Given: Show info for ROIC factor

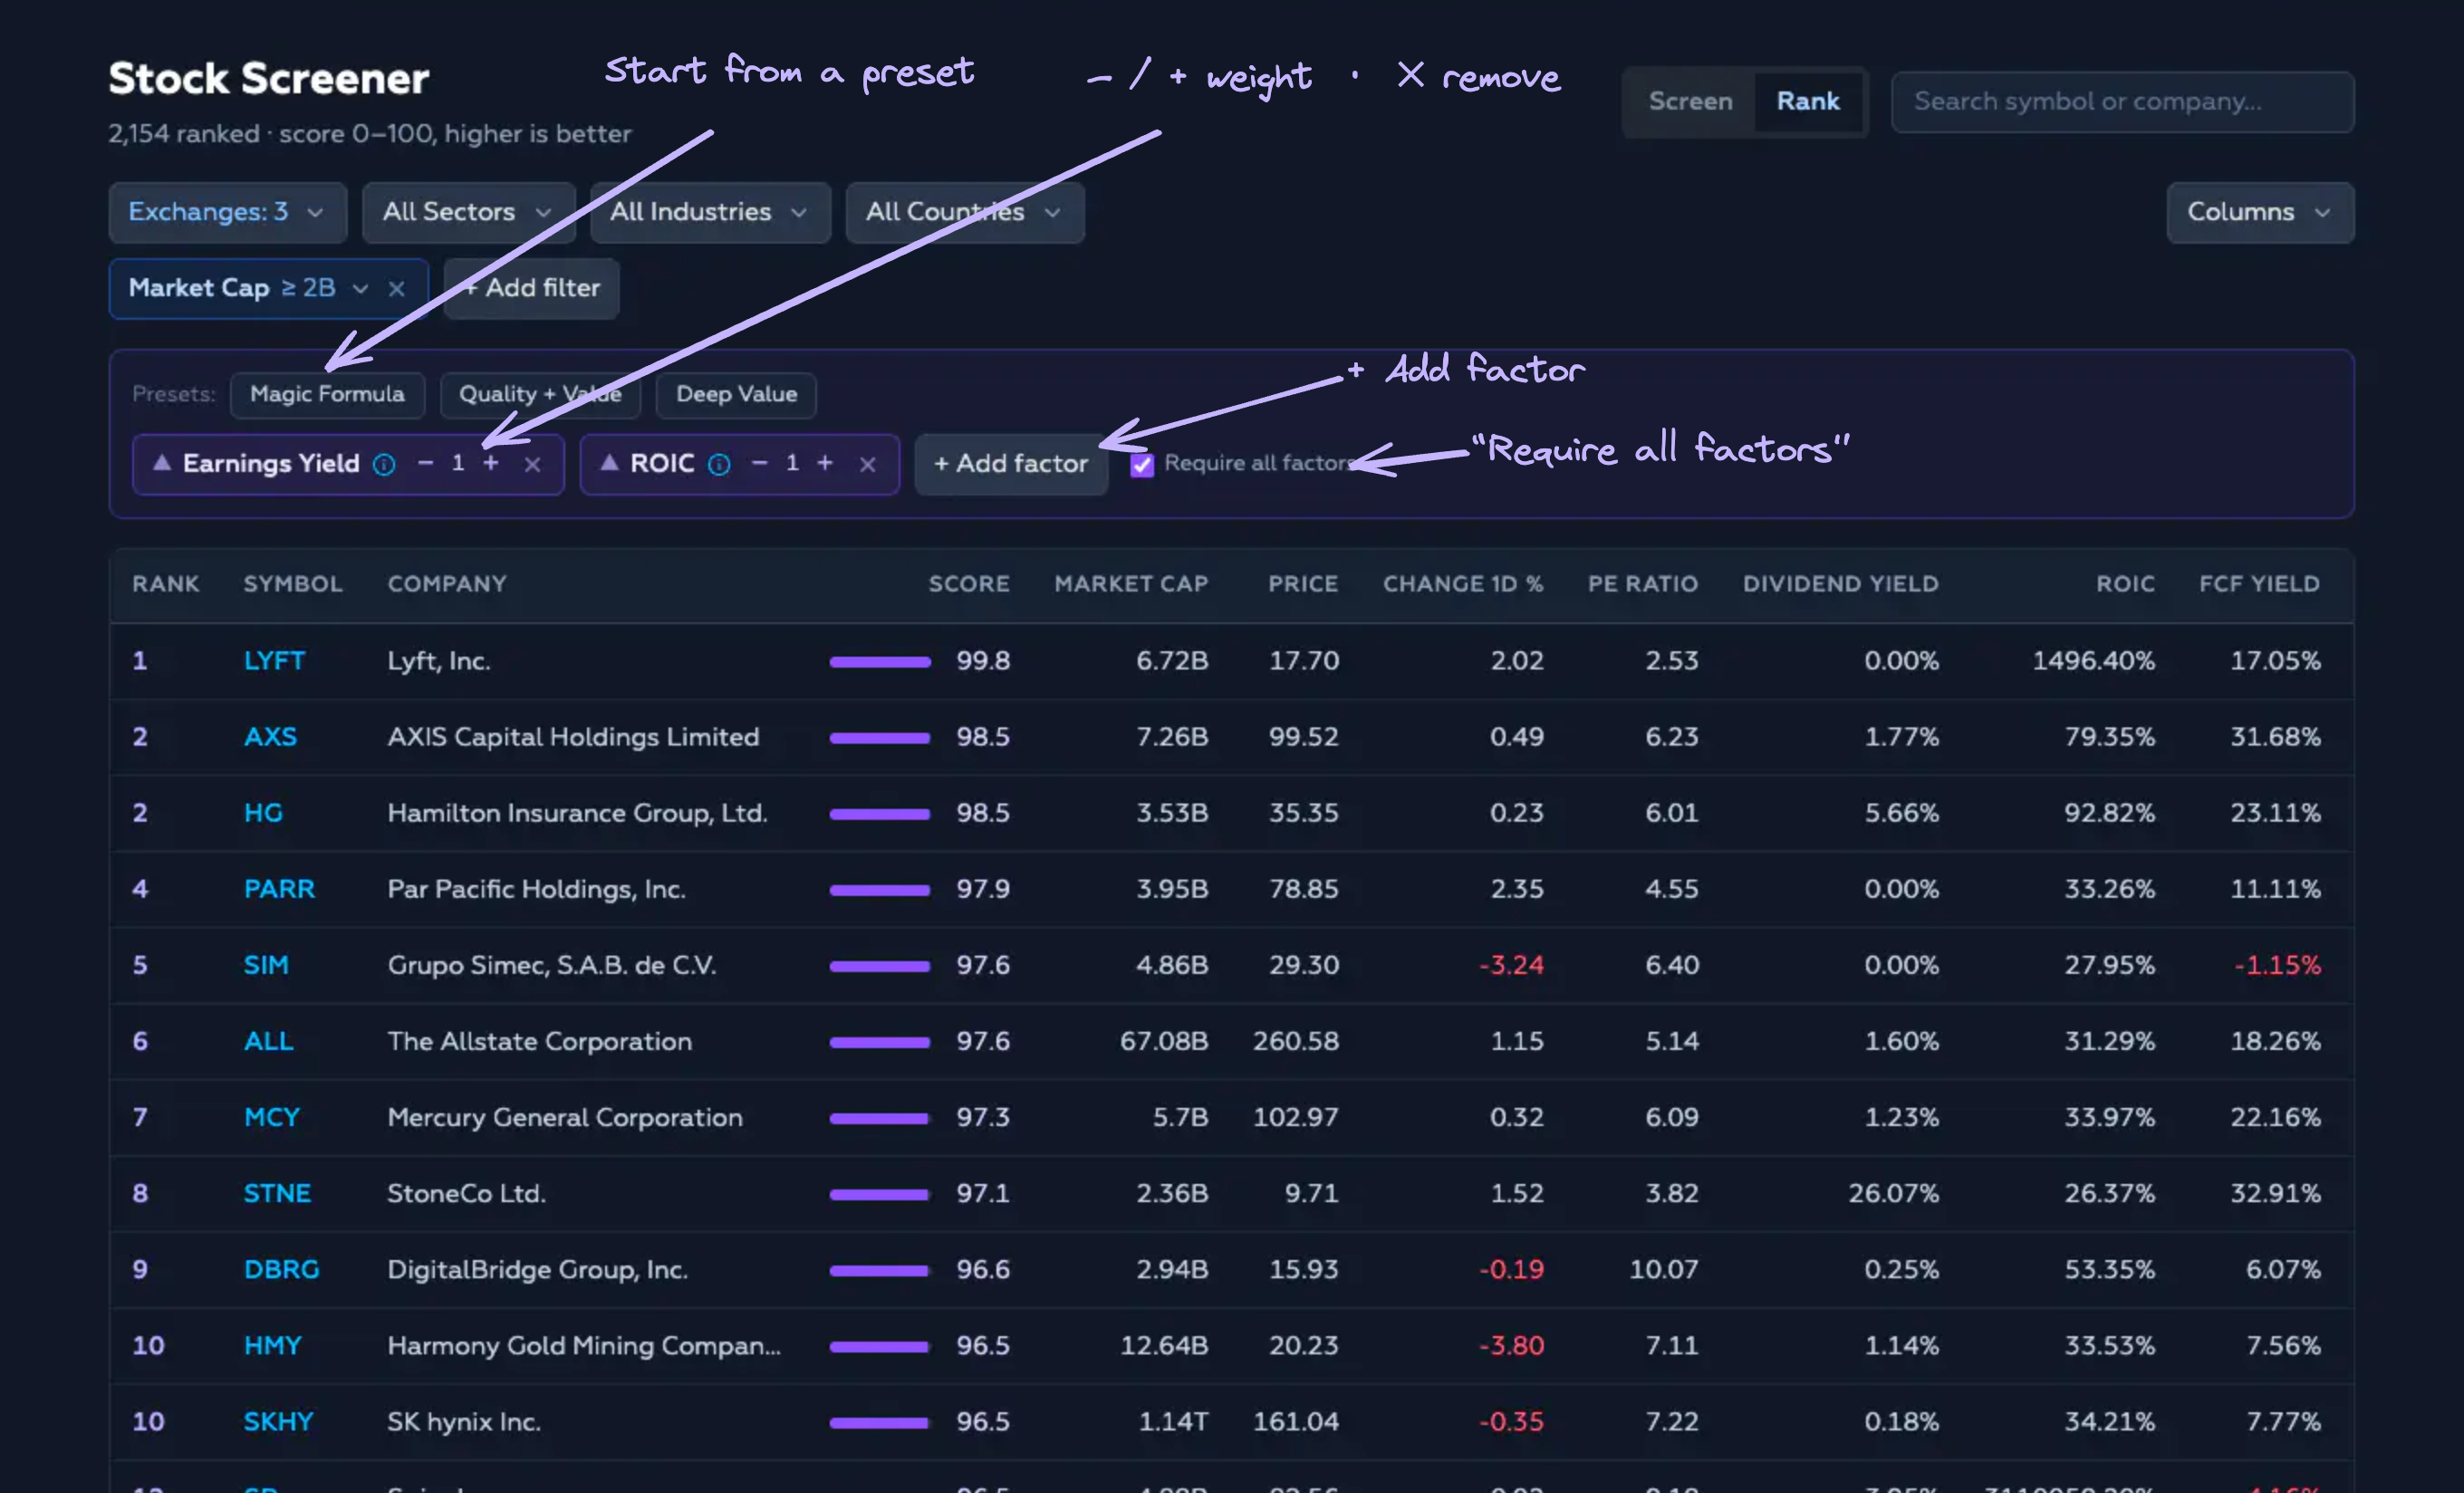Looking at the screenshot, I should click(x=719, y=464).
